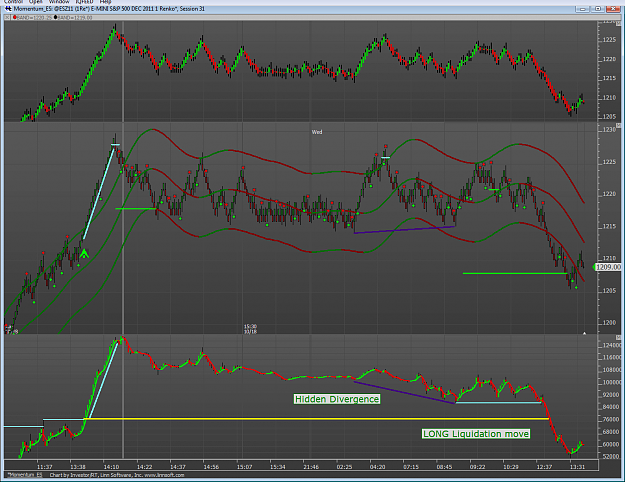Select the purple divergence line in lower pane

coord(404,393)
